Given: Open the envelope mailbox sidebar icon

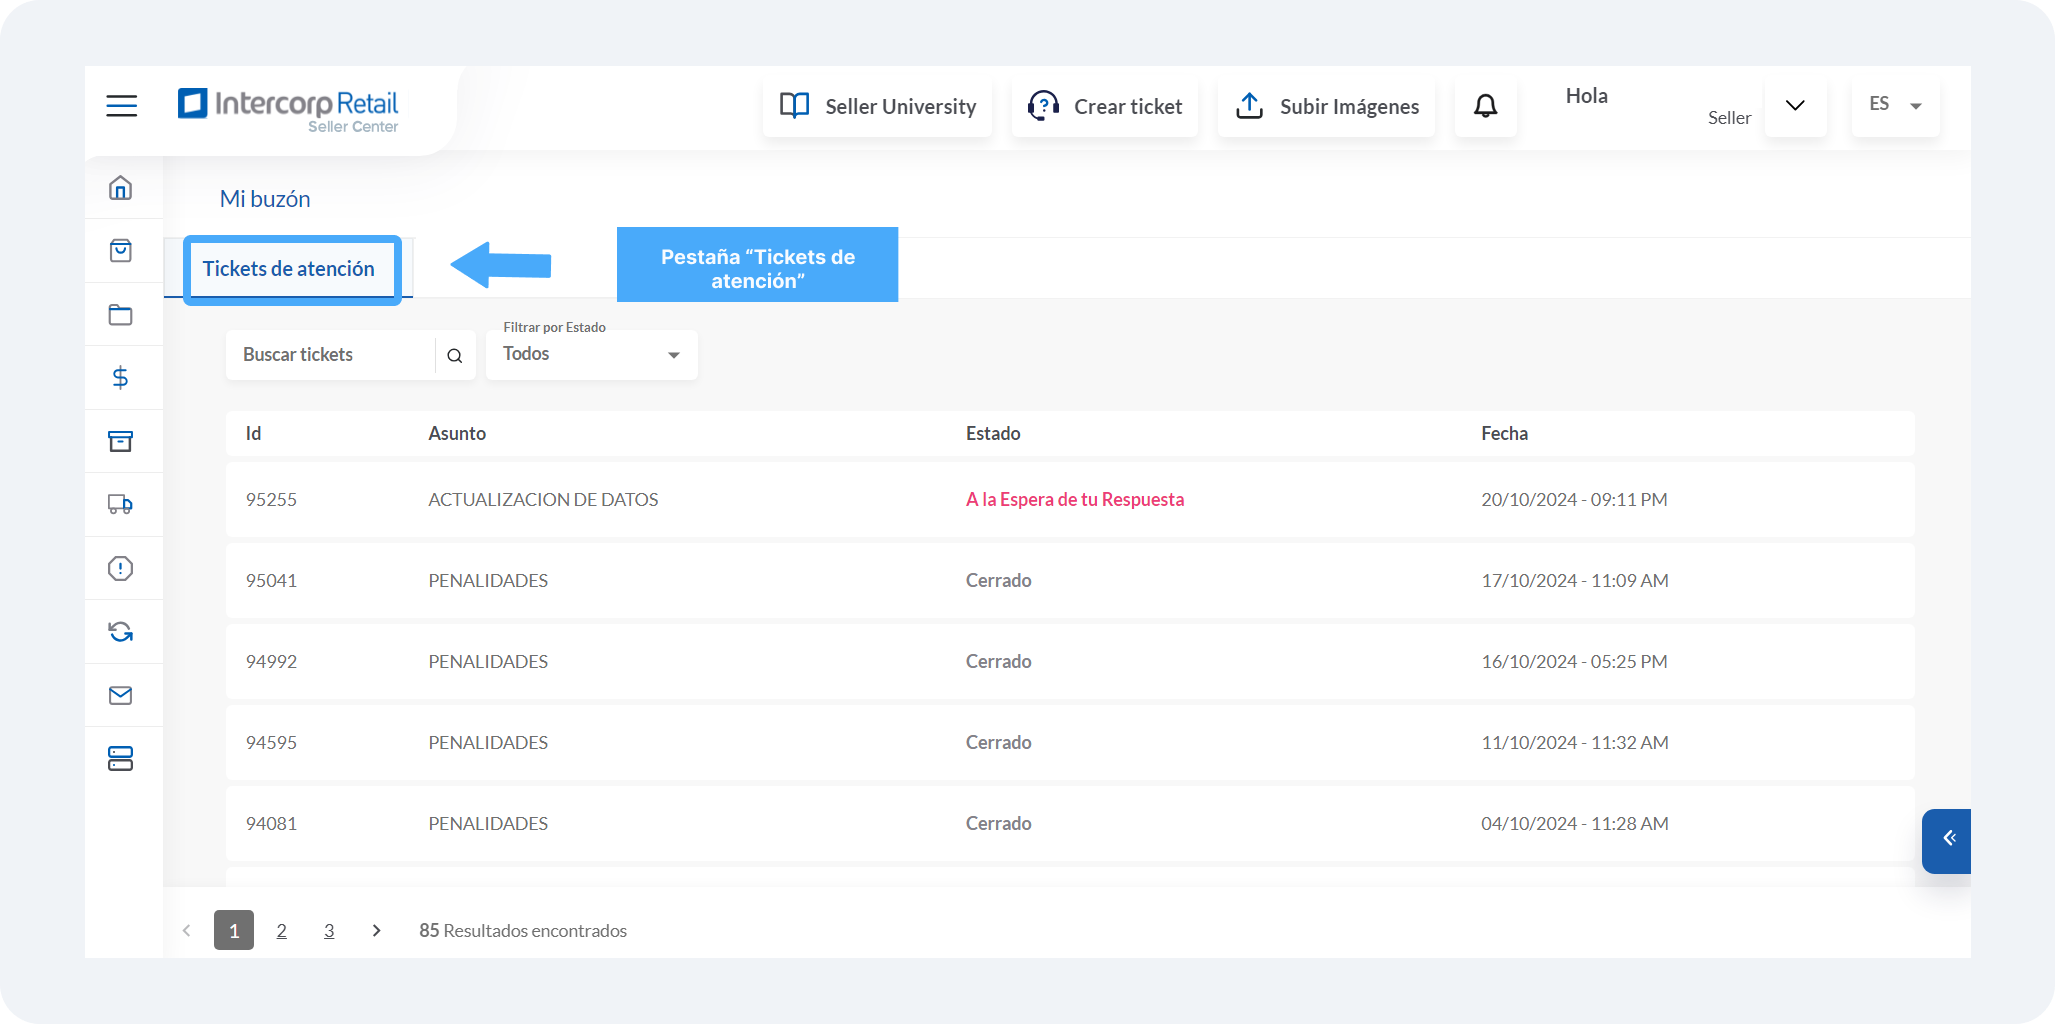Looking at the screenshot, I should coord(120,695).
